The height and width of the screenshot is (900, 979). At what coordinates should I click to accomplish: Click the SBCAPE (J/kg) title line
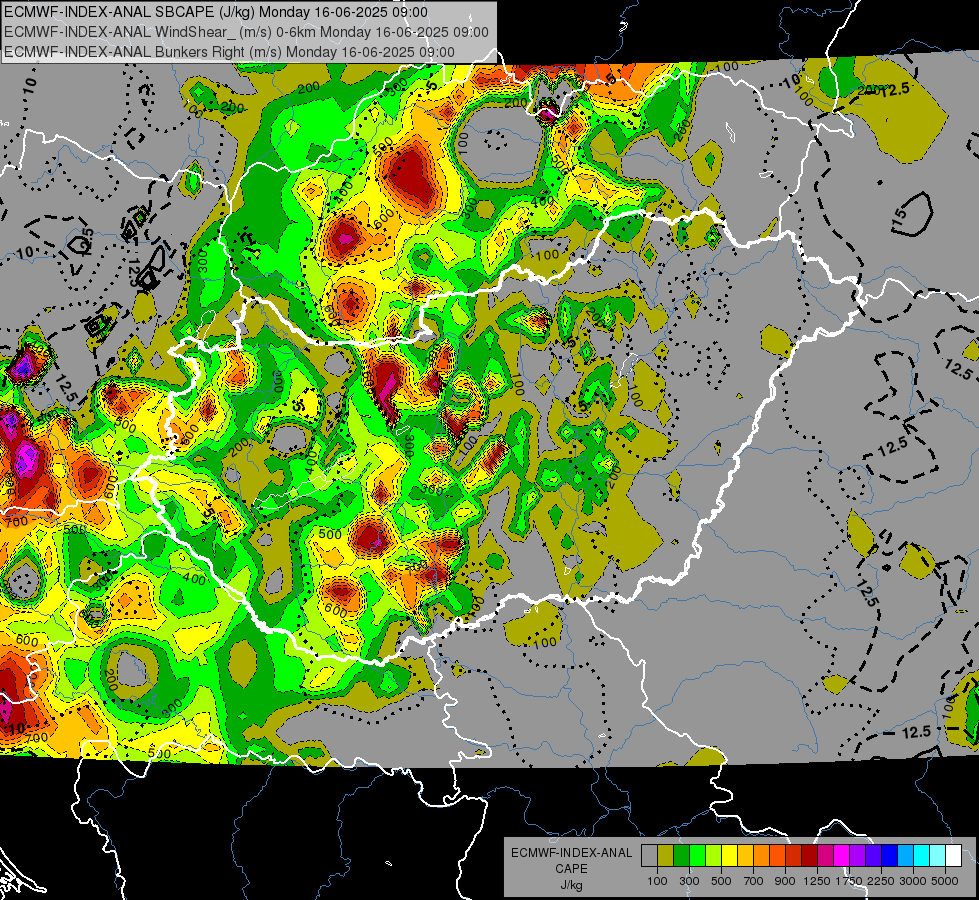point(216,12)
